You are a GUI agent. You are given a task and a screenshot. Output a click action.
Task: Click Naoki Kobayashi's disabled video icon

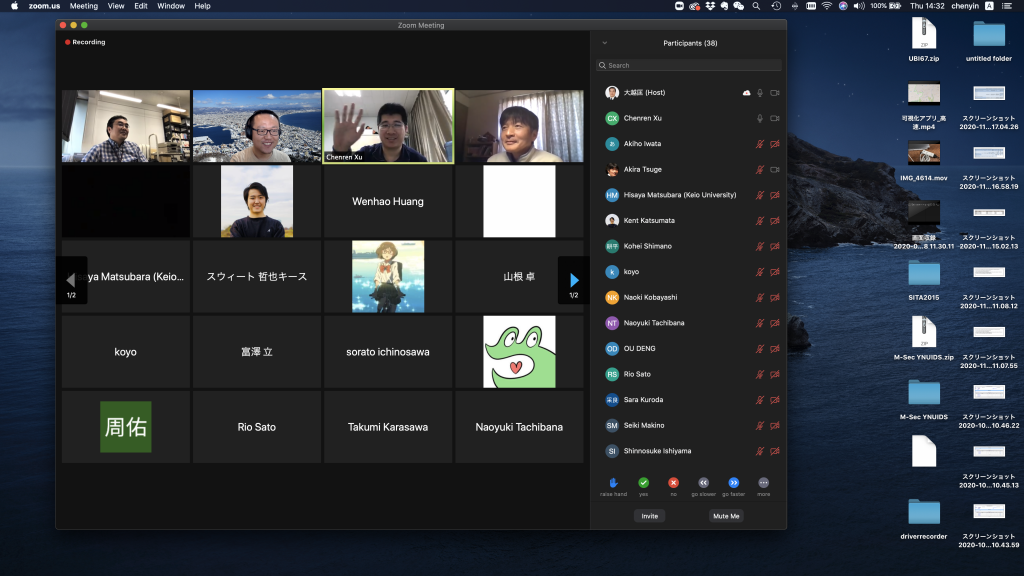pyautogui.click(x=775, y=297)
